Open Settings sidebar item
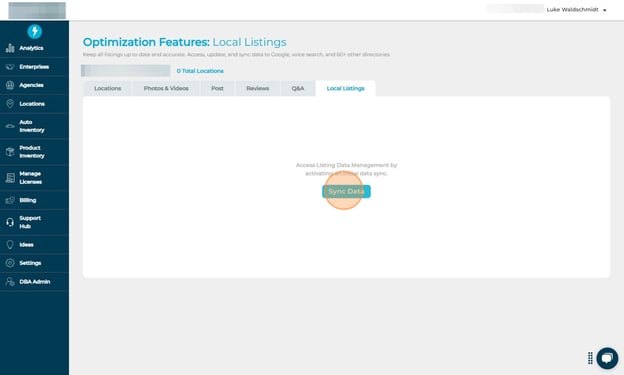Screen dimensions: 624x375 (x=34, y=263)
